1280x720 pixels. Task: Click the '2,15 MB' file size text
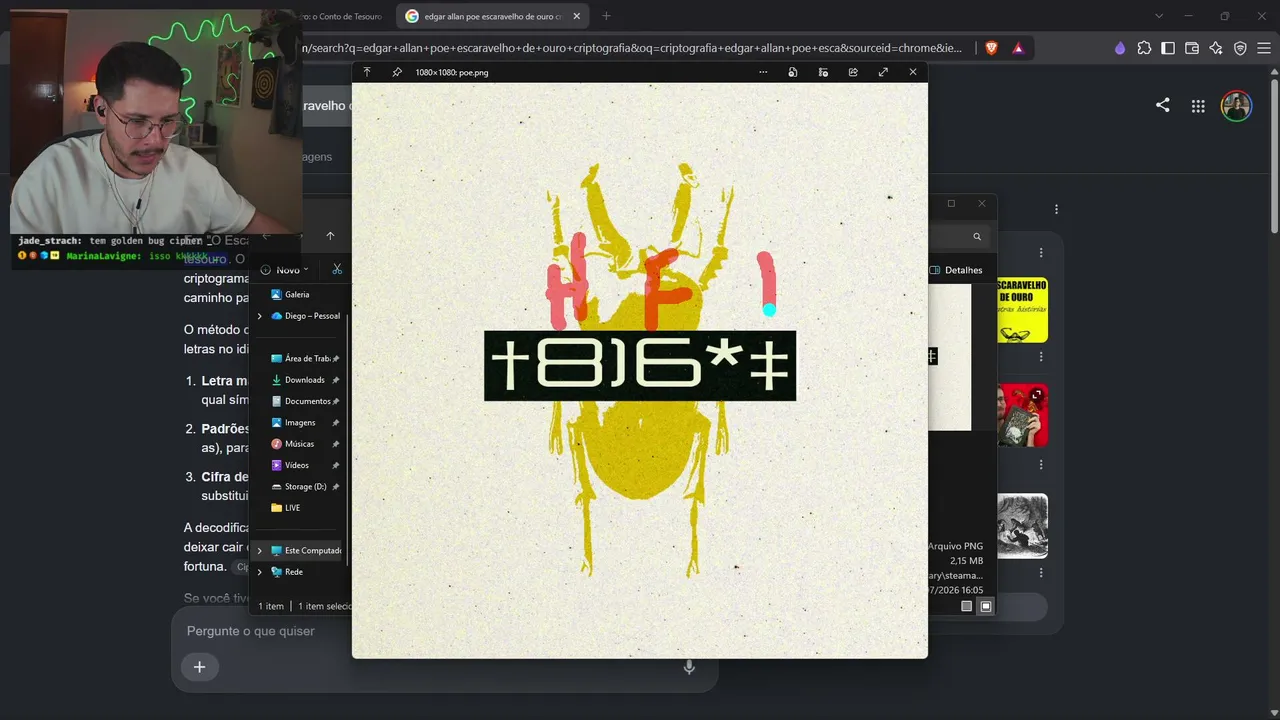[x=966, y=561]
